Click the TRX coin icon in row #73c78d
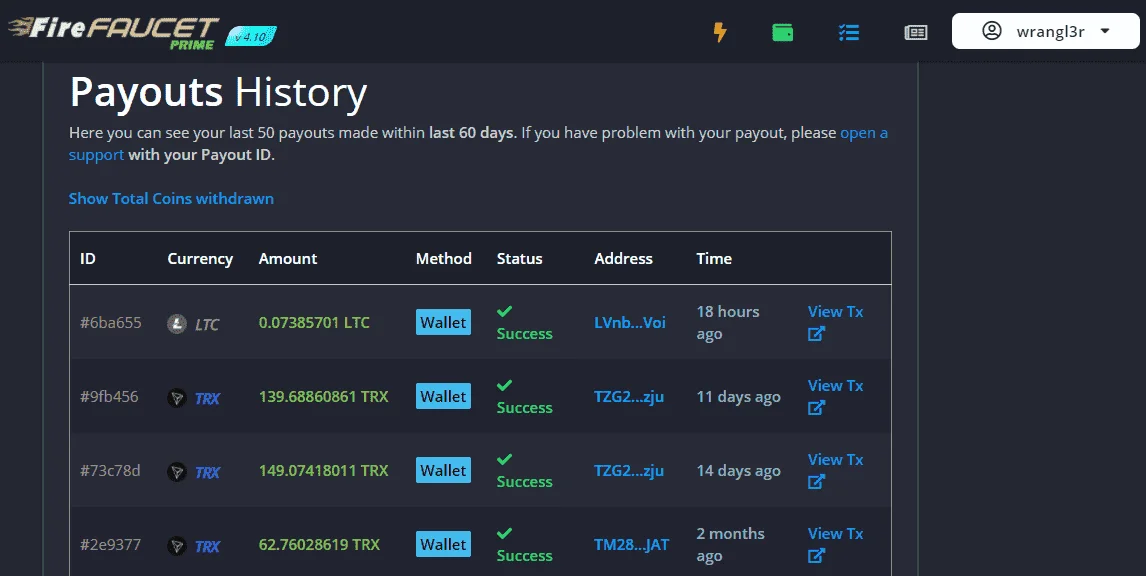This screenshot has height=576, width=1146. pyautogui.click(x=177, y=471)
